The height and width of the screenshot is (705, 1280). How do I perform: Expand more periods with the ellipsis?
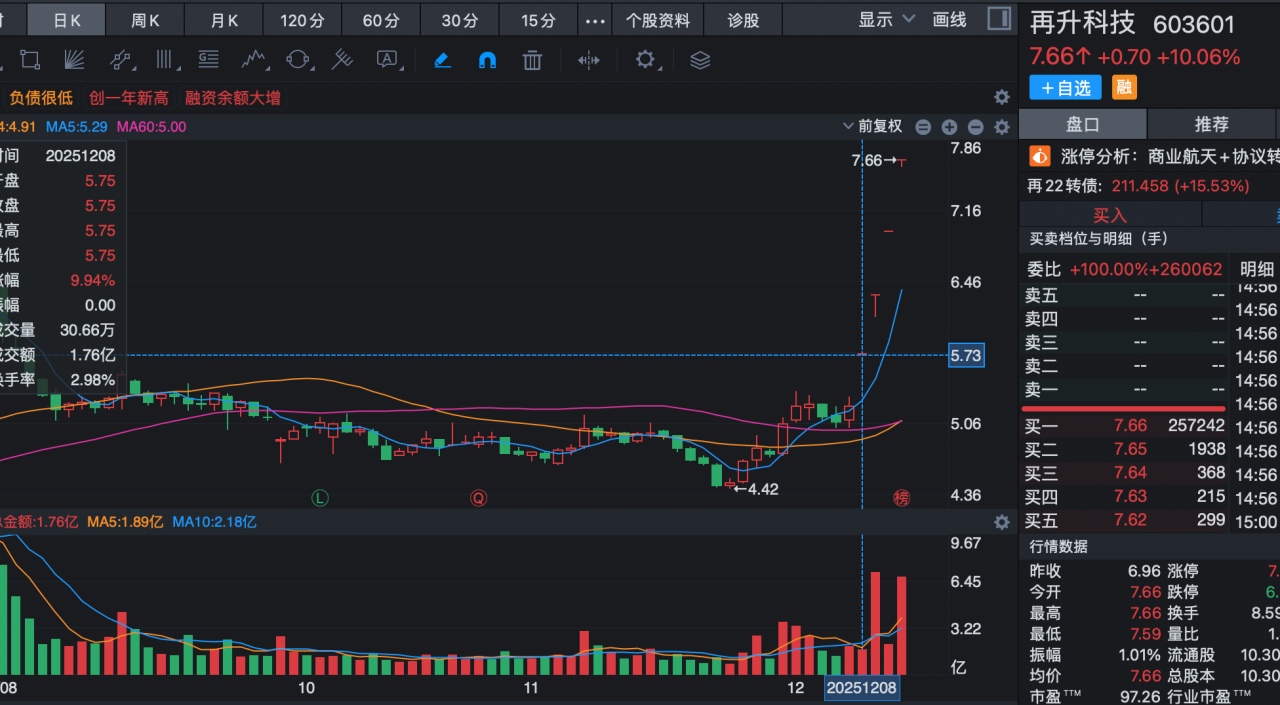tap(595, 20)
